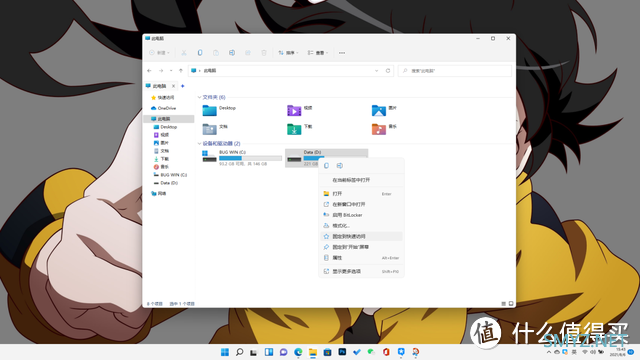640x360 pixels.
Task: Choose 启用 BitLocker in context menu
Action: click(361, 215)
